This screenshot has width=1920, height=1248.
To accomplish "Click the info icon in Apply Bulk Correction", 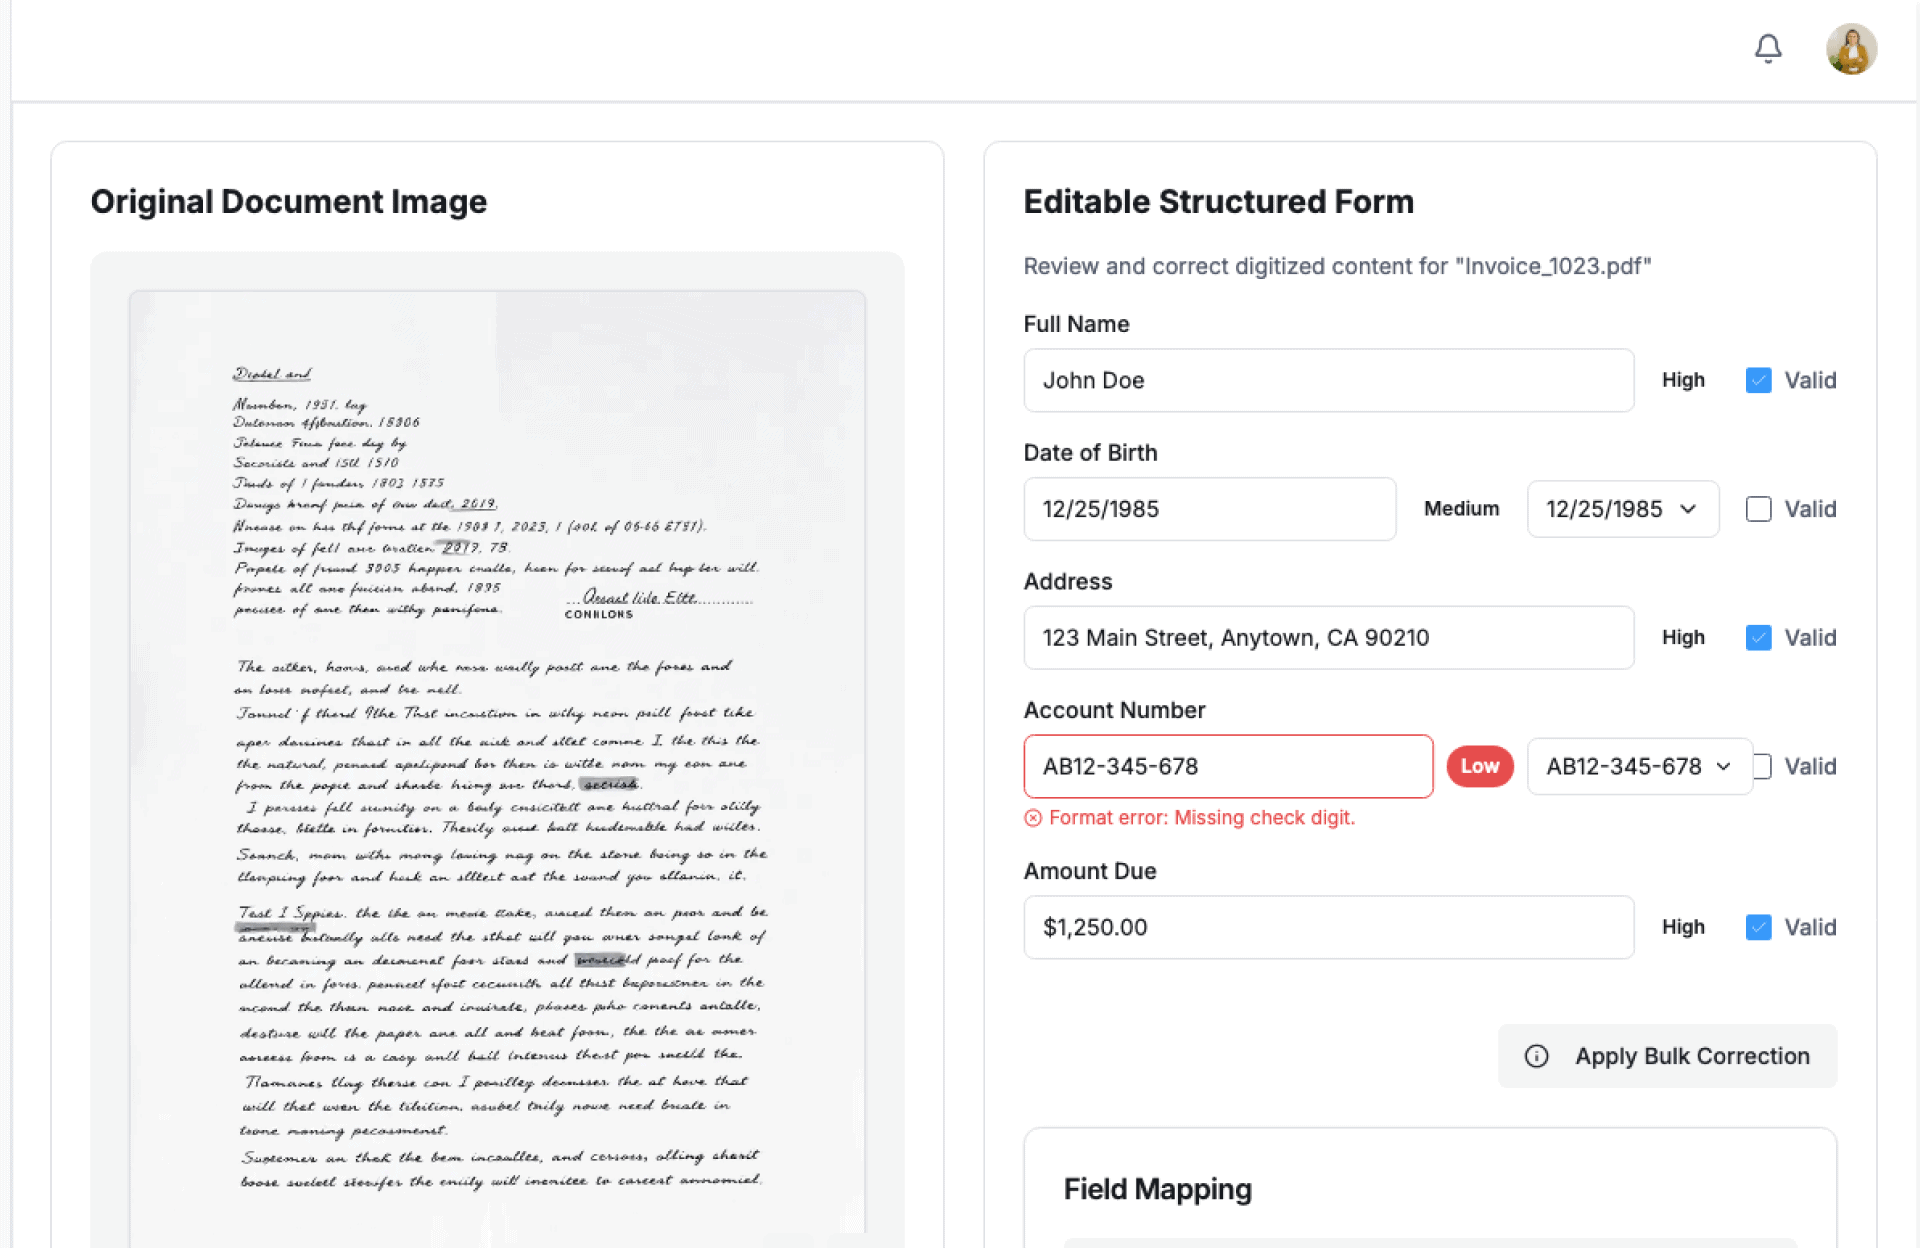I will tap(1536, 1056).
